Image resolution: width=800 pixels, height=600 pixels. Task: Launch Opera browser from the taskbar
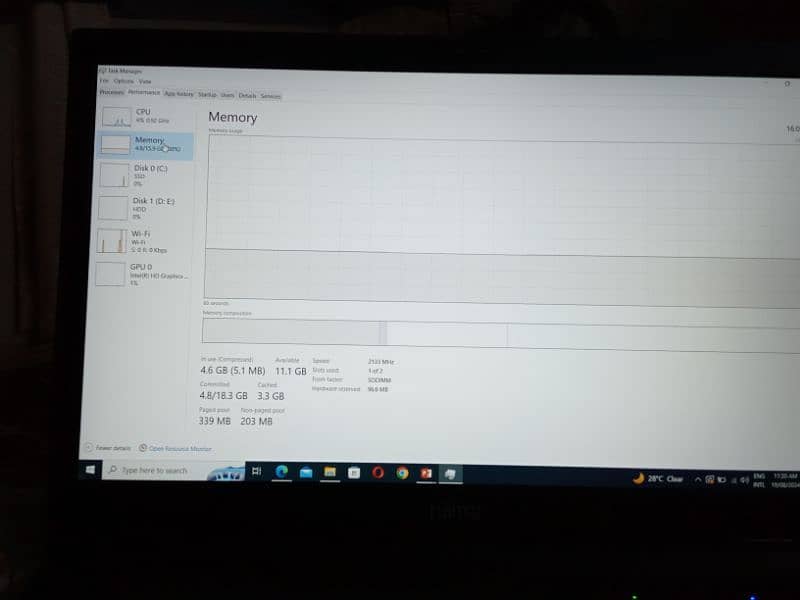[378, 473]
